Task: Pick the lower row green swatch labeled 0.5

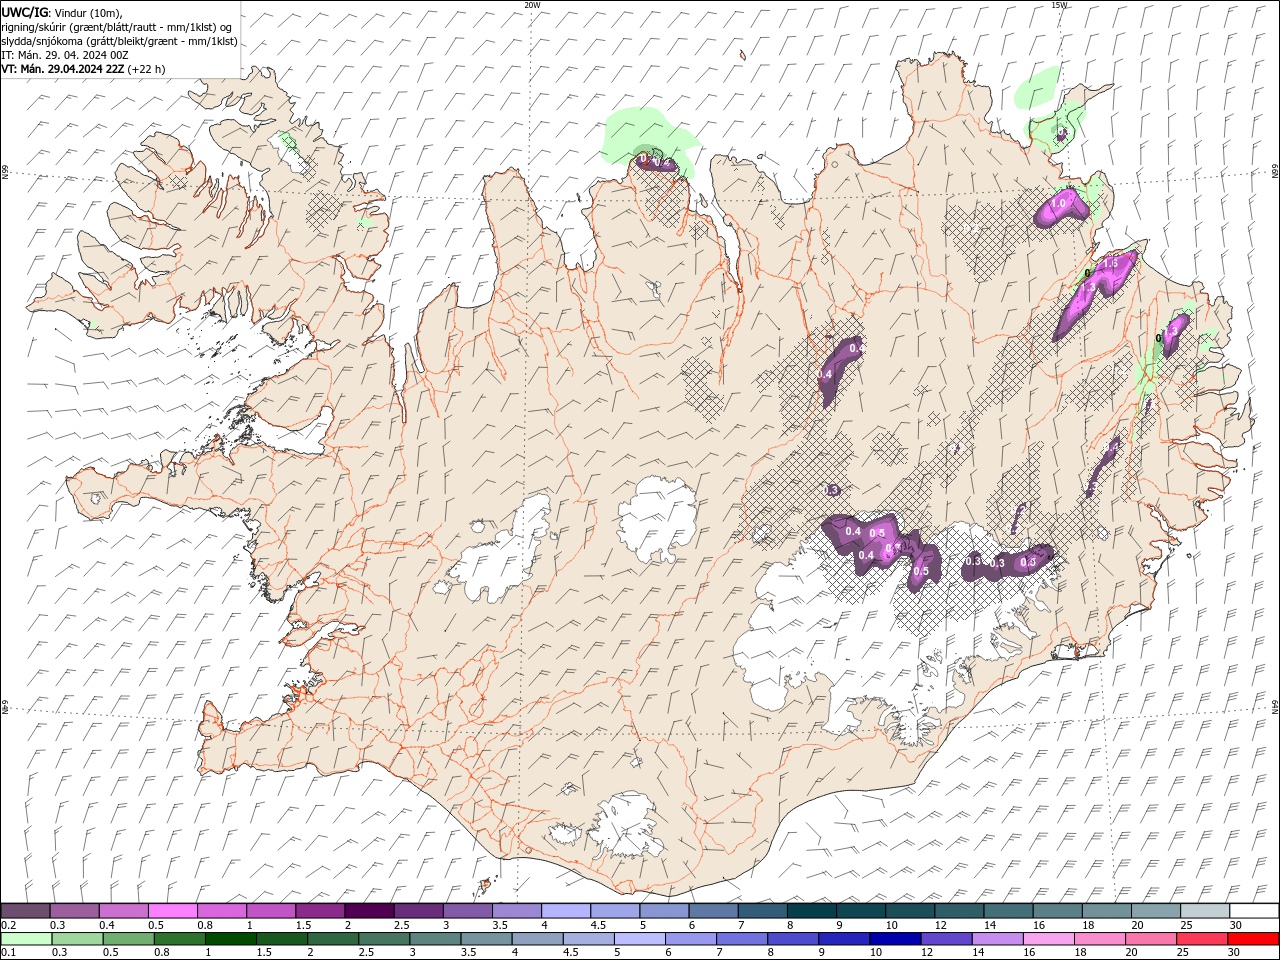Action: tap(128, 939)
